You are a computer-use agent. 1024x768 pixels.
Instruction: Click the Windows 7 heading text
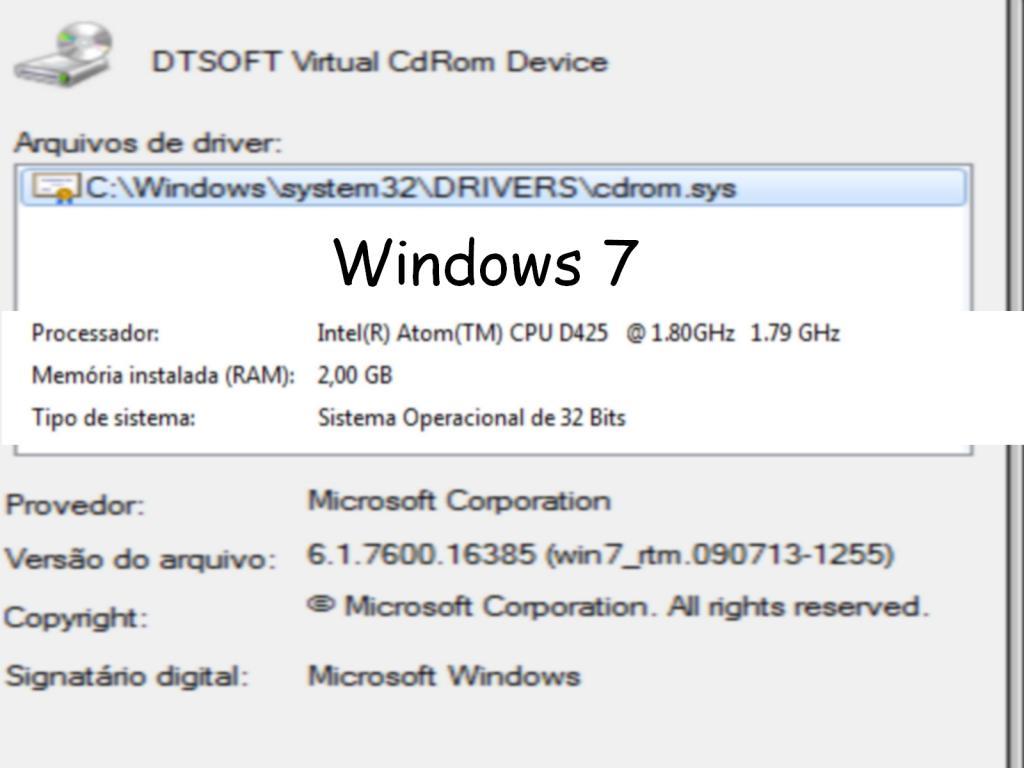click(486, 263)
